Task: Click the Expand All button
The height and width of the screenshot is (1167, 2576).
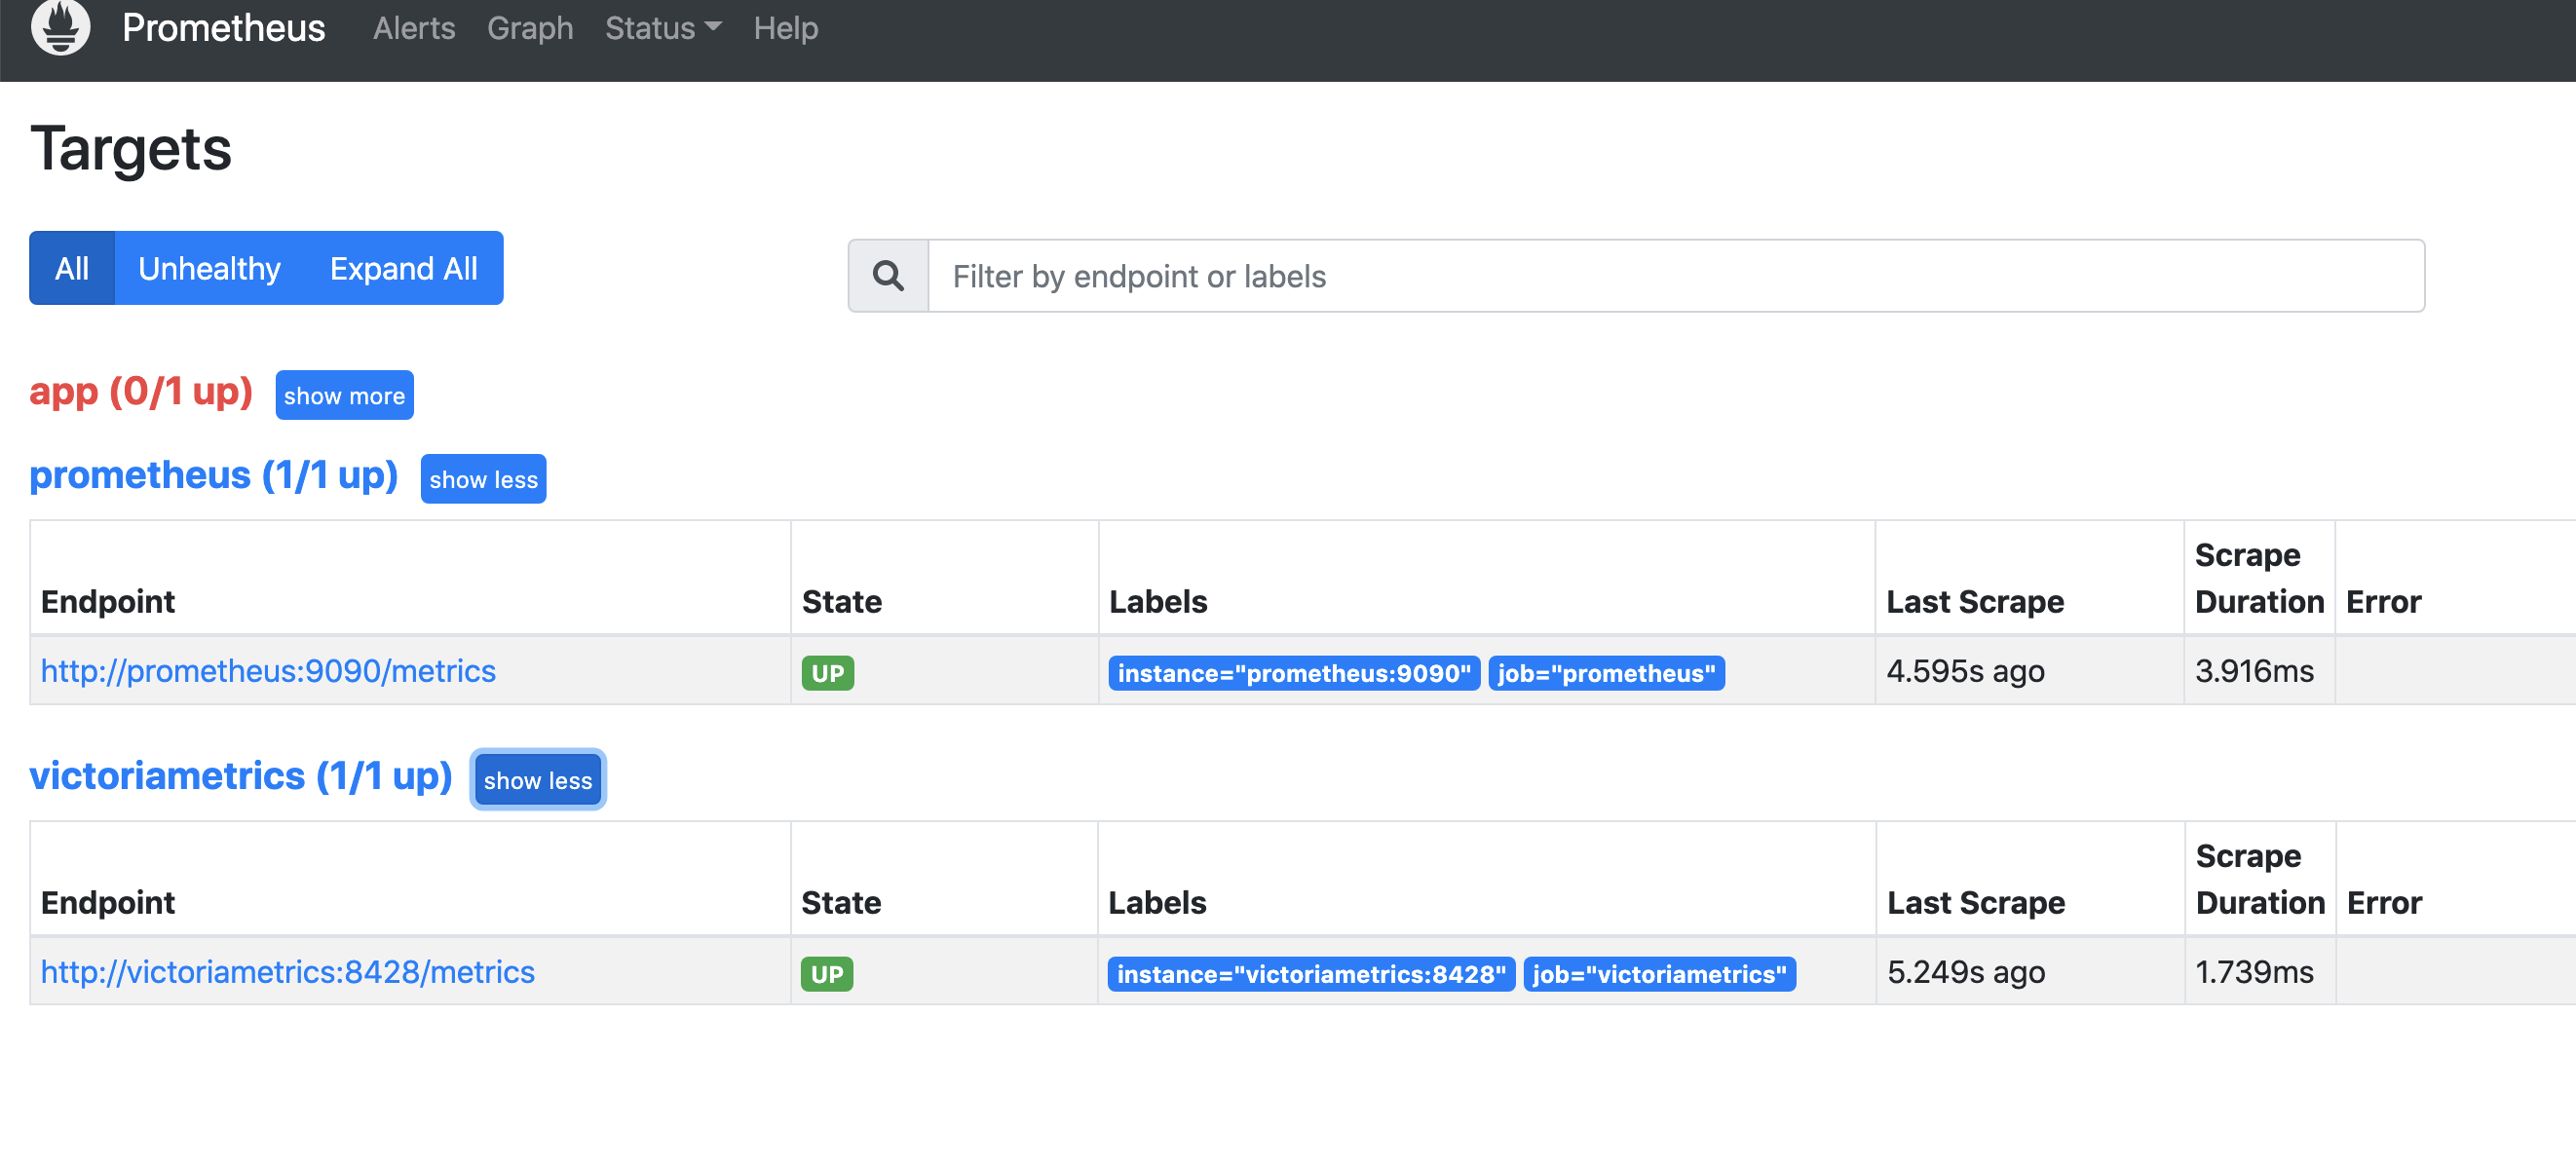Action: click(x=404, y=268)
